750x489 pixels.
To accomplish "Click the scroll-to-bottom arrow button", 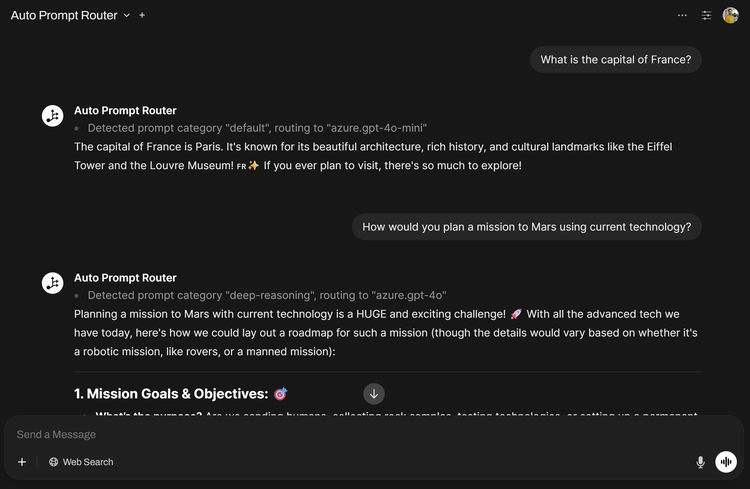I will pyautogui.click(x=374, y=394).
